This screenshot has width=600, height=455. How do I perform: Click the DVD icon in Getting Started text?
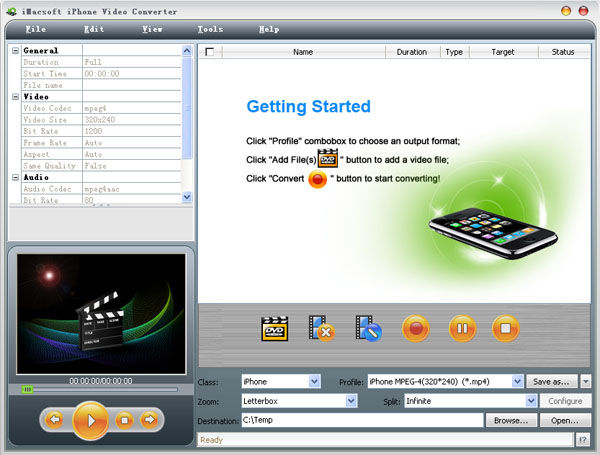click(x=328, y=158)
